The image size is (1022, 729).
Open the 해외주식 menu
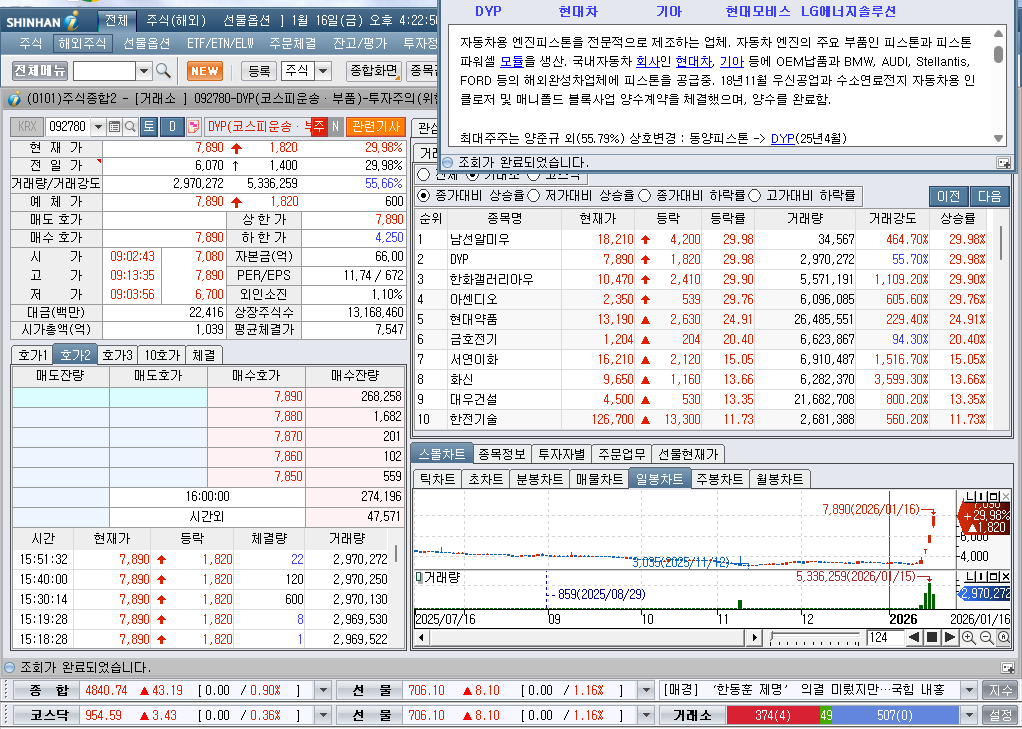point(82,44)
